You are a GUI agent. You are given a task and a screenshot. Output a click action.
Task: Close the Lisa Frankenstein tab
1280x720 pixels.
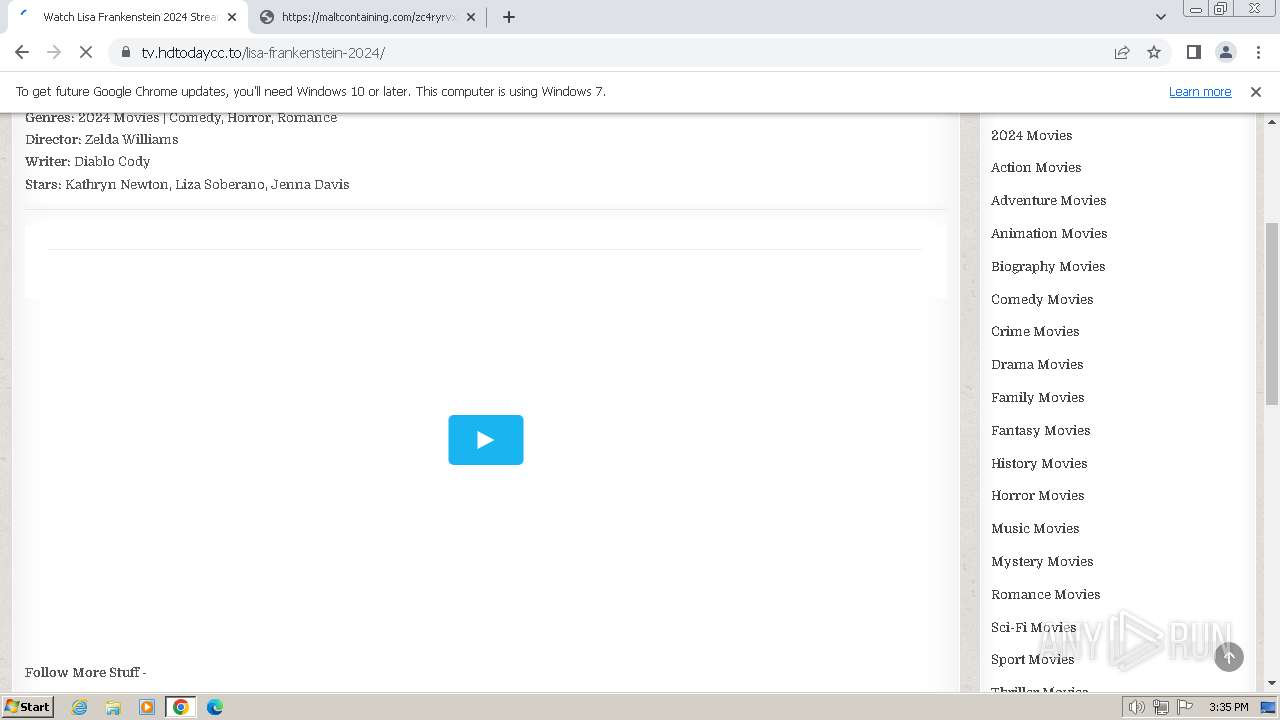point(232,17)
